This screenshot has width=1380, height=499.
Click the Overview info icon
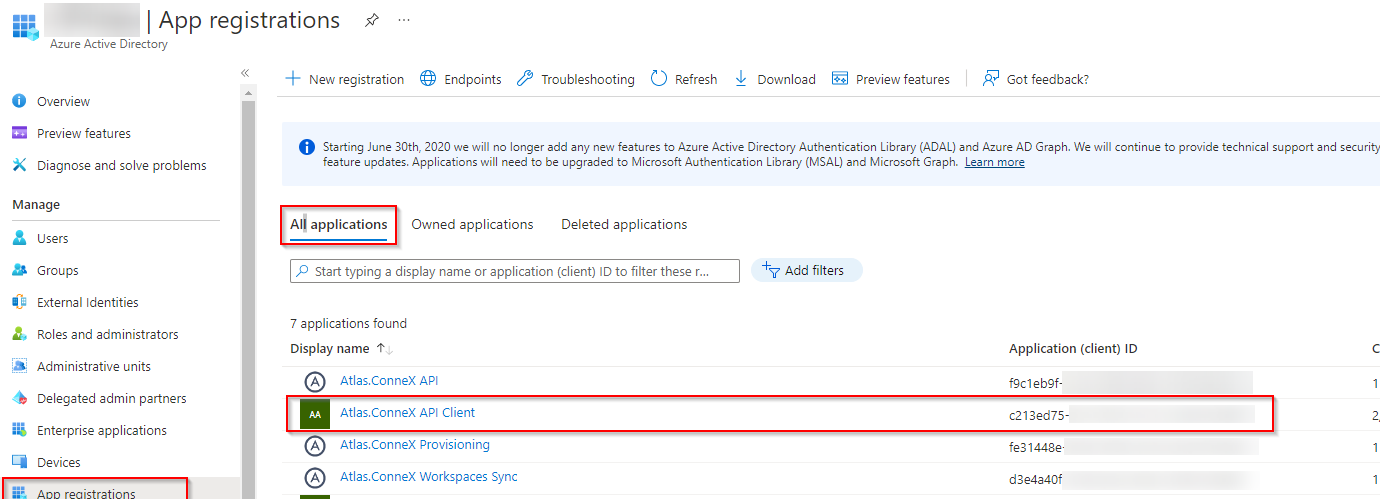(19, 101)
